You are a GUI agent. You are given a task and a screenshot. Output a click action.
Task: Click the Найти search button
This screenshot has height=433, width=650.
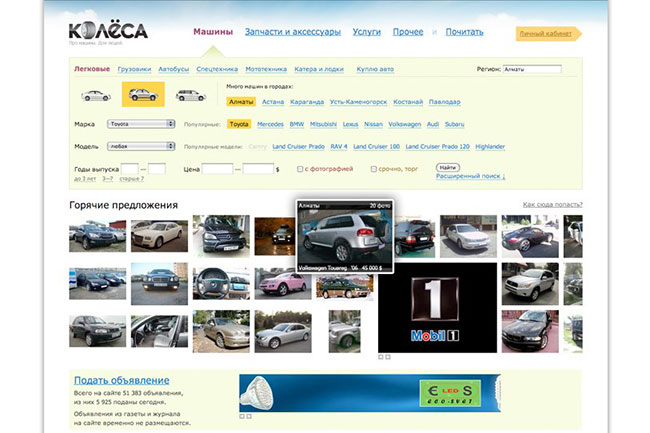[x=448, y=167]
